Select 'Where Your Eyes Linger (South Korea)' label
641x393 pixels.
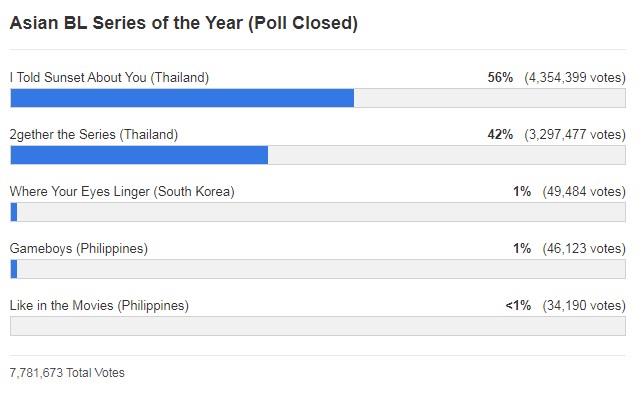[122, 191]
